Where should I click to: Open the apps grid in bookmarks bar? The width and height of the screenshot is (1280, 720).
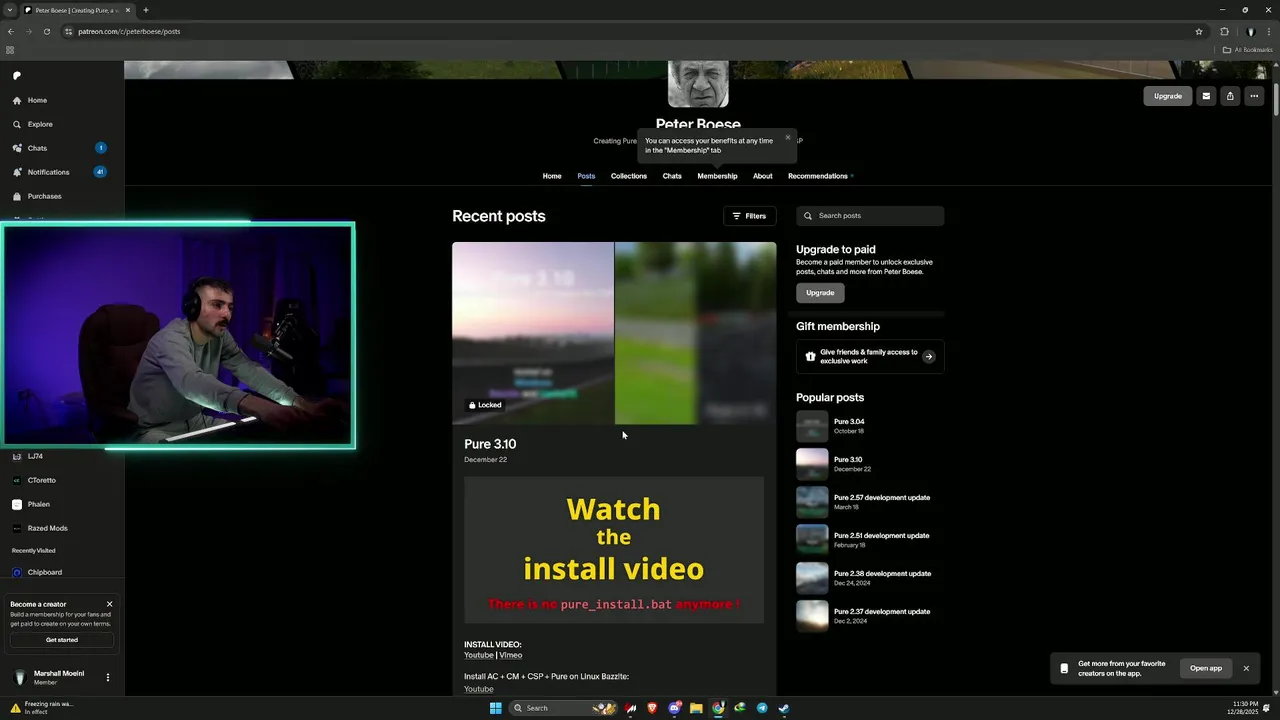click(x=10, y=50)
